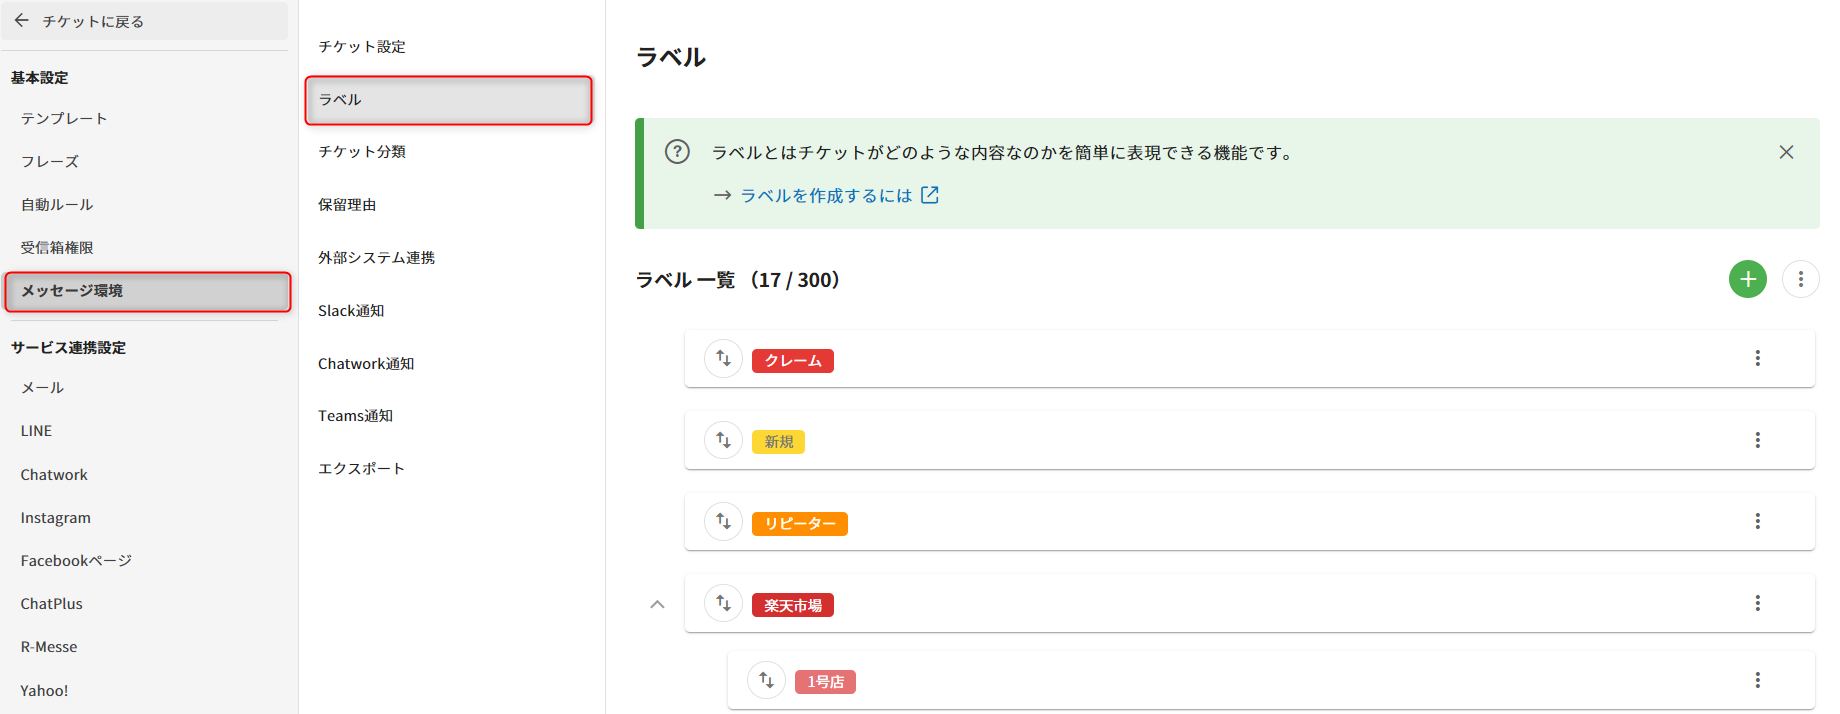Viewport: 1840px width, 714px height.
Task: Dismiss the green info banner
Action: click(x=1786, y=152)
